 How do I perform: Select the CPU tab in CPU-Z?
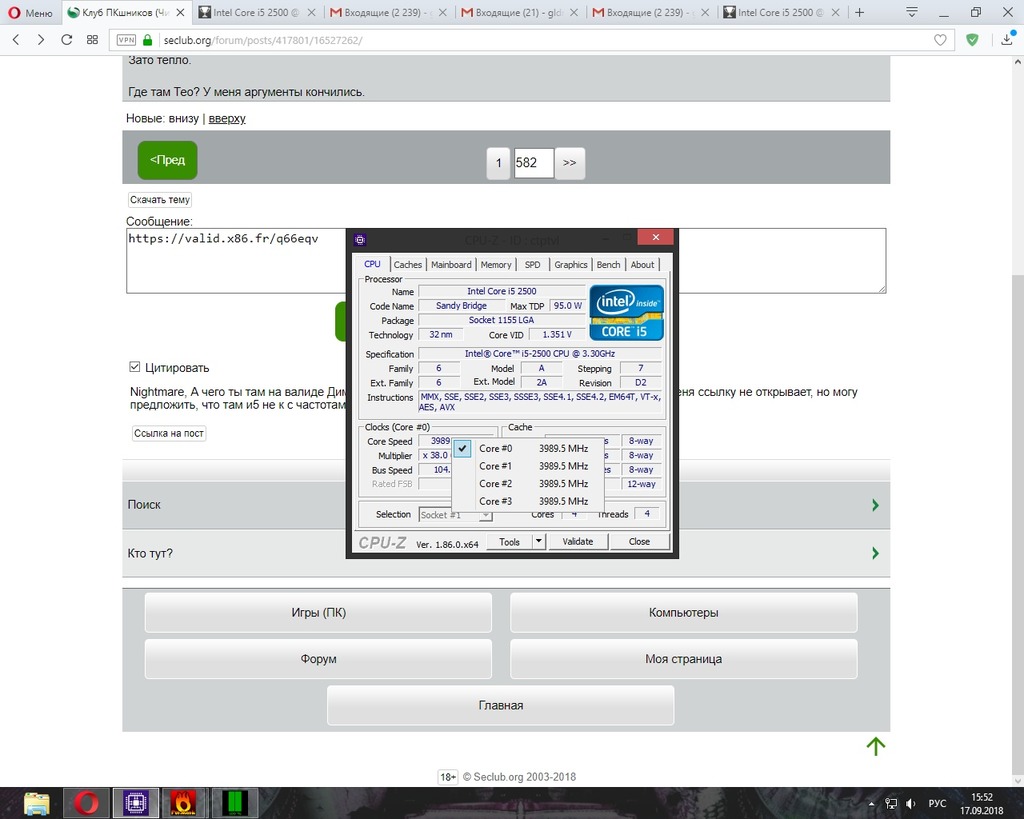[372, 264]
